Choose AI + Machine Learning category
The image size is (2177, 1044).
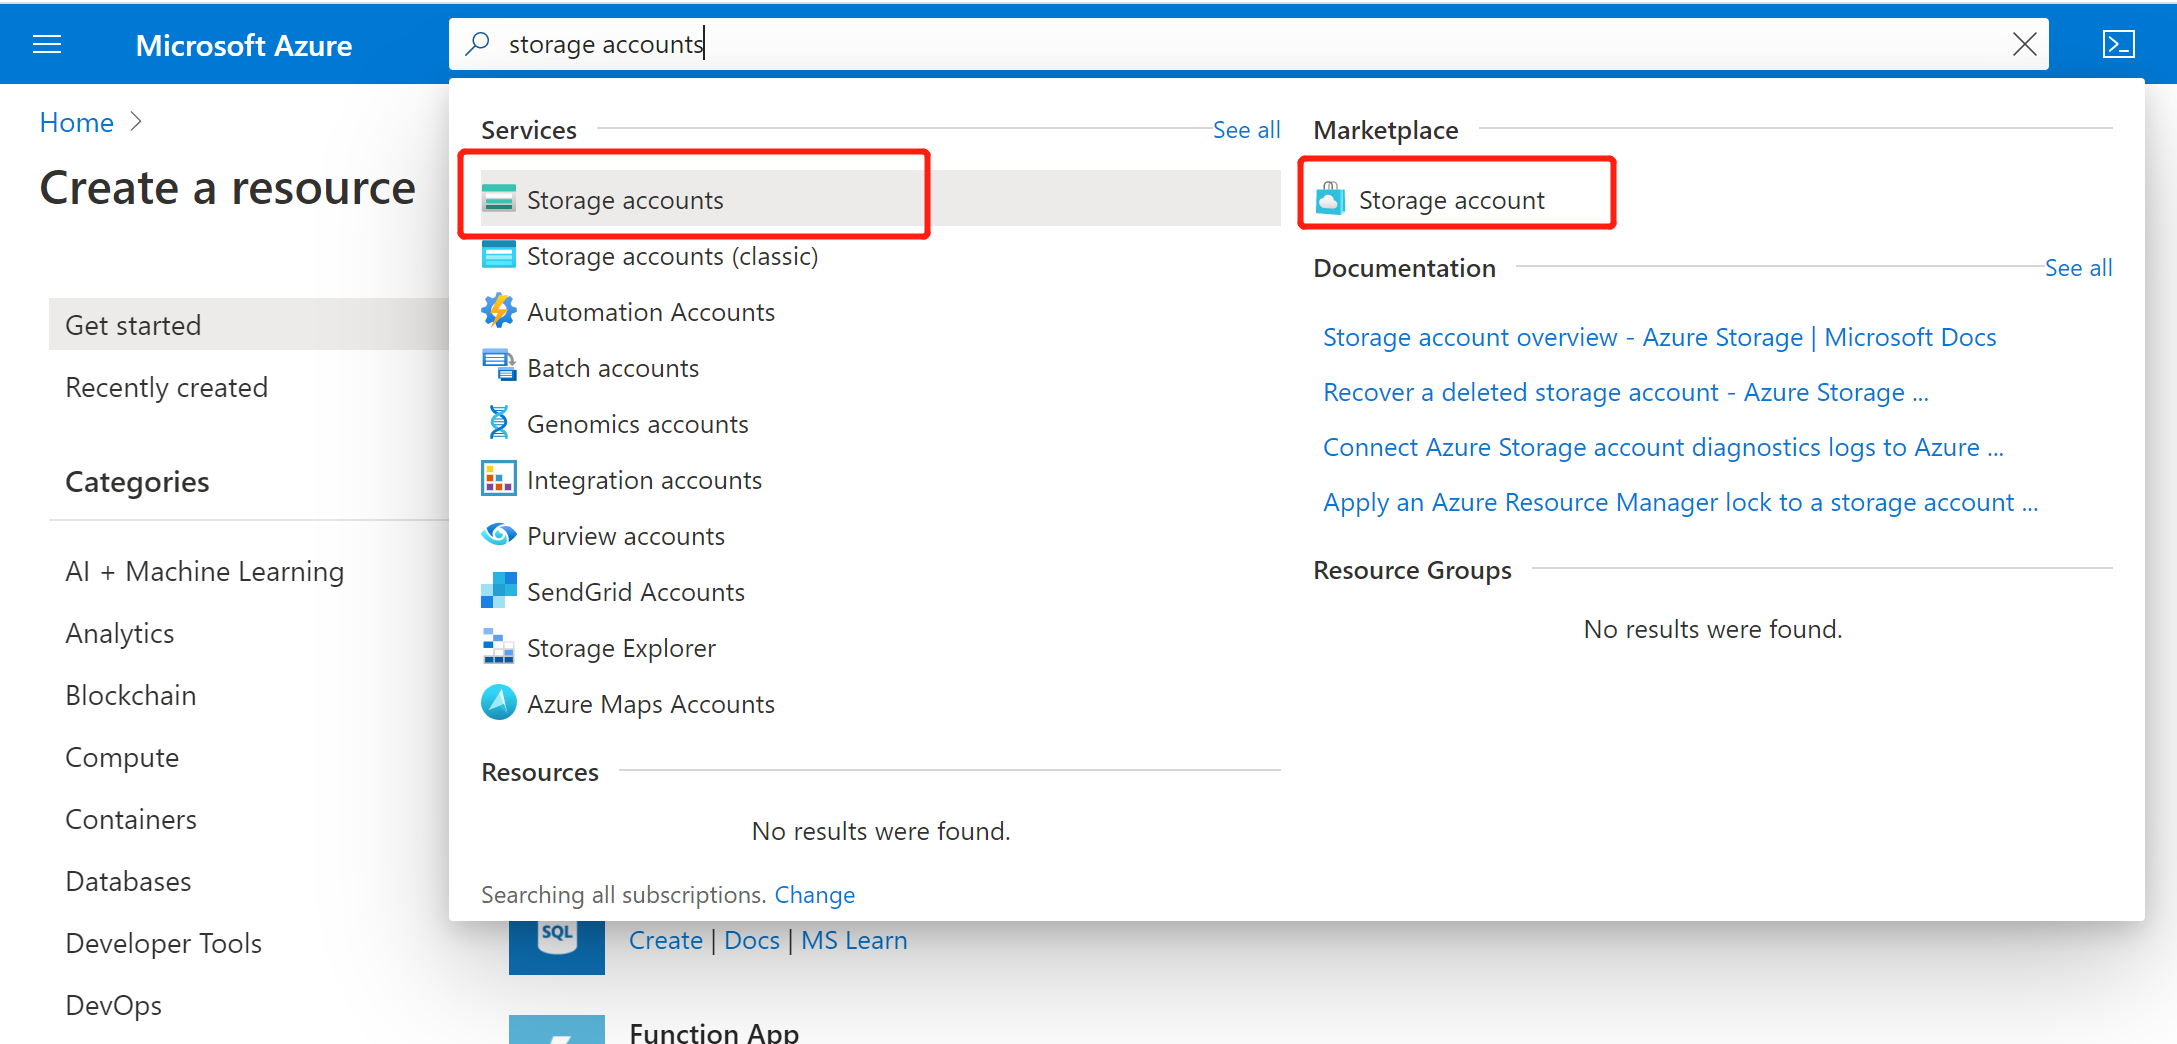click(204, 571)
